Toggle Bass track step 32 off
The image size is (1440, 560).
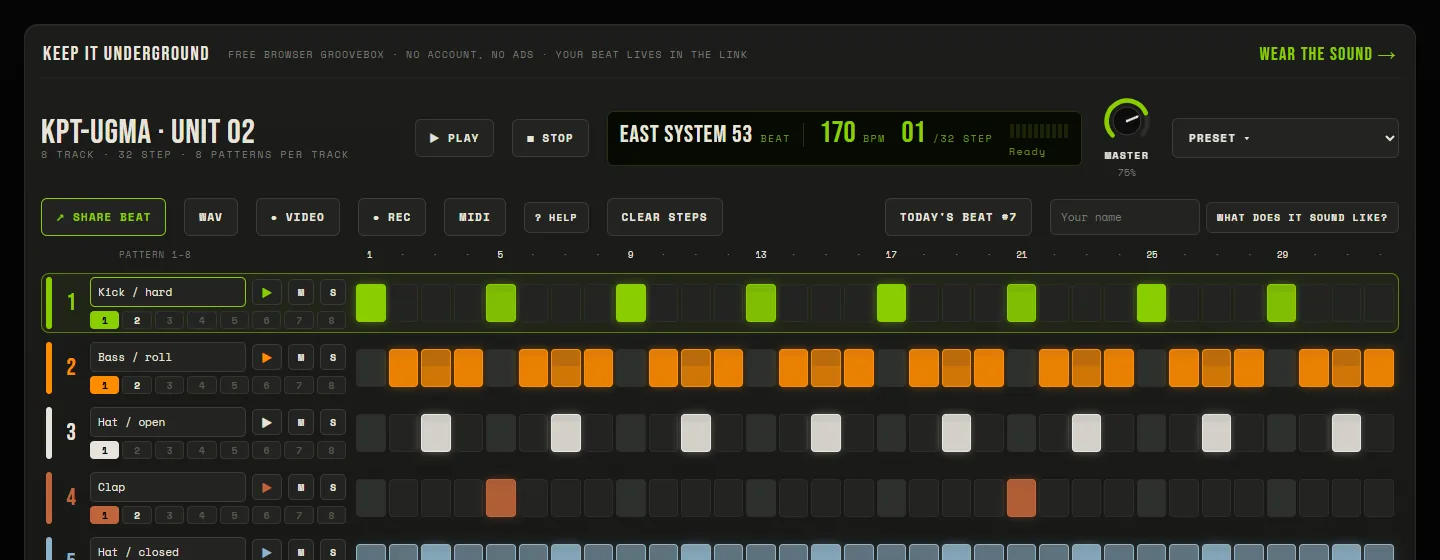pyautogui.click(x=1379, y=368)
